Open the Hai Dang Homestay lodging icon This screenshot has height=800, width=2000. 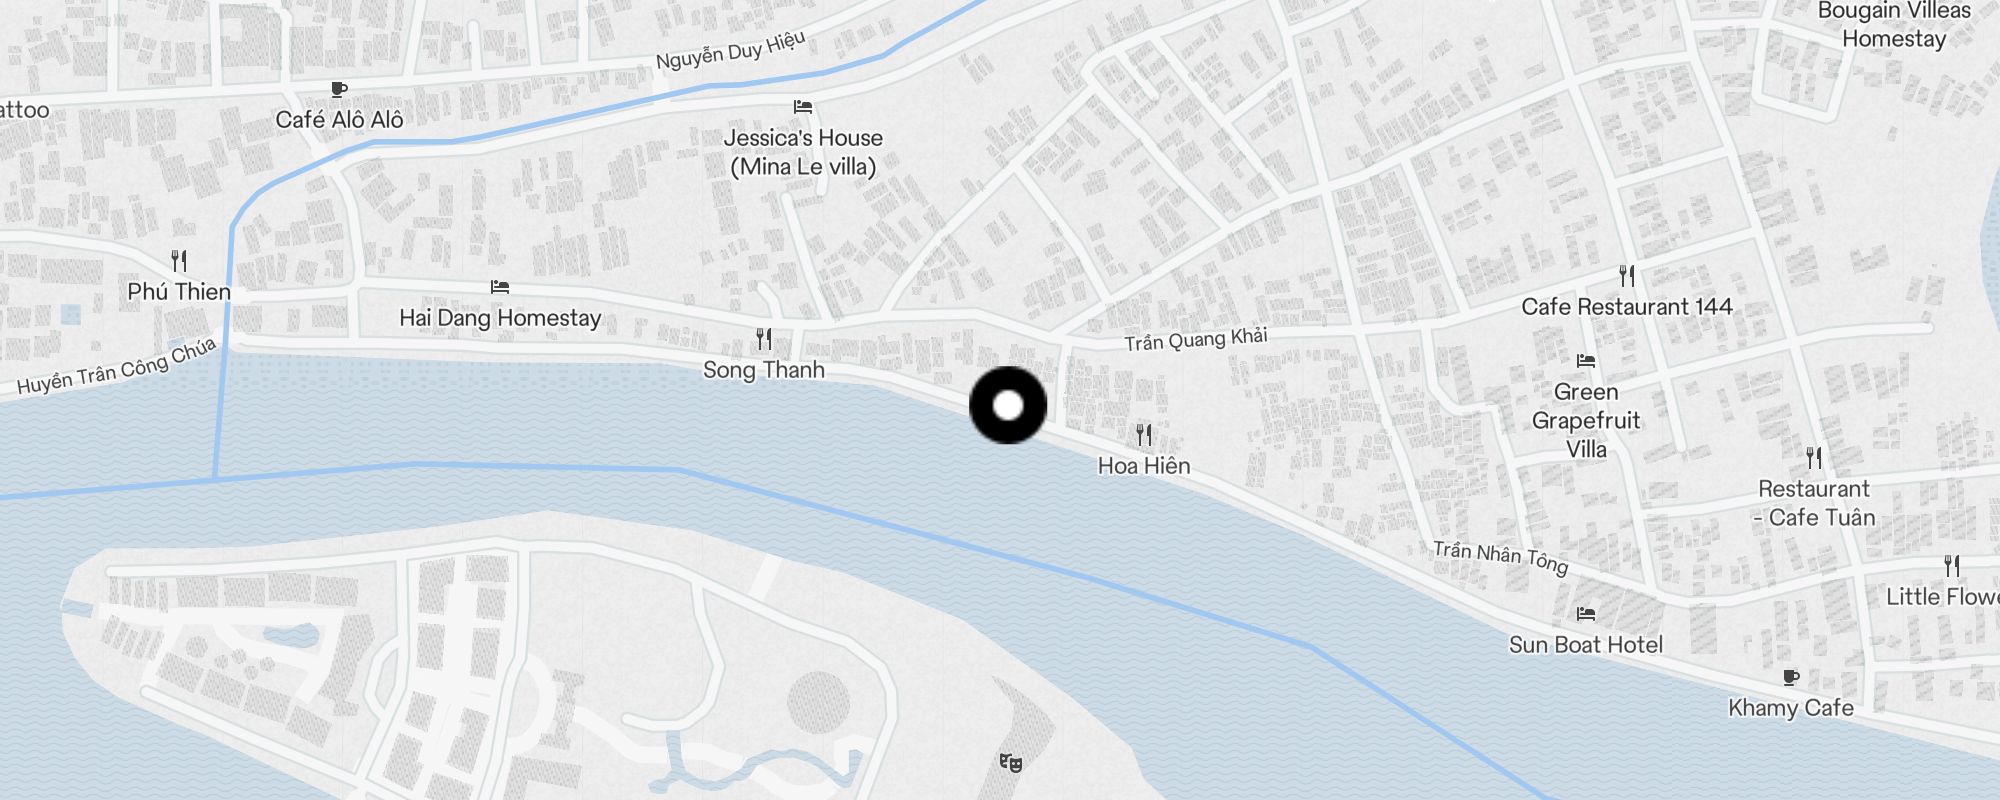click(x=500, y=287)
